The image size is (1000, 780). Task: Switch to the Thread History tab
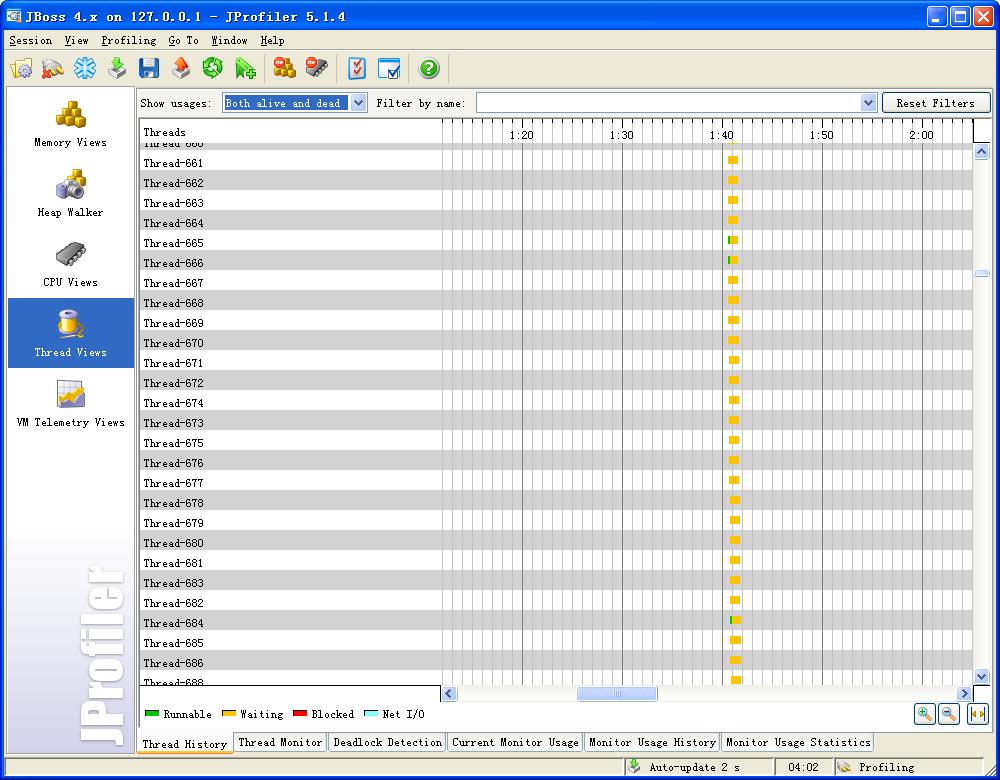pyautogui.click(x=185, y=744)
